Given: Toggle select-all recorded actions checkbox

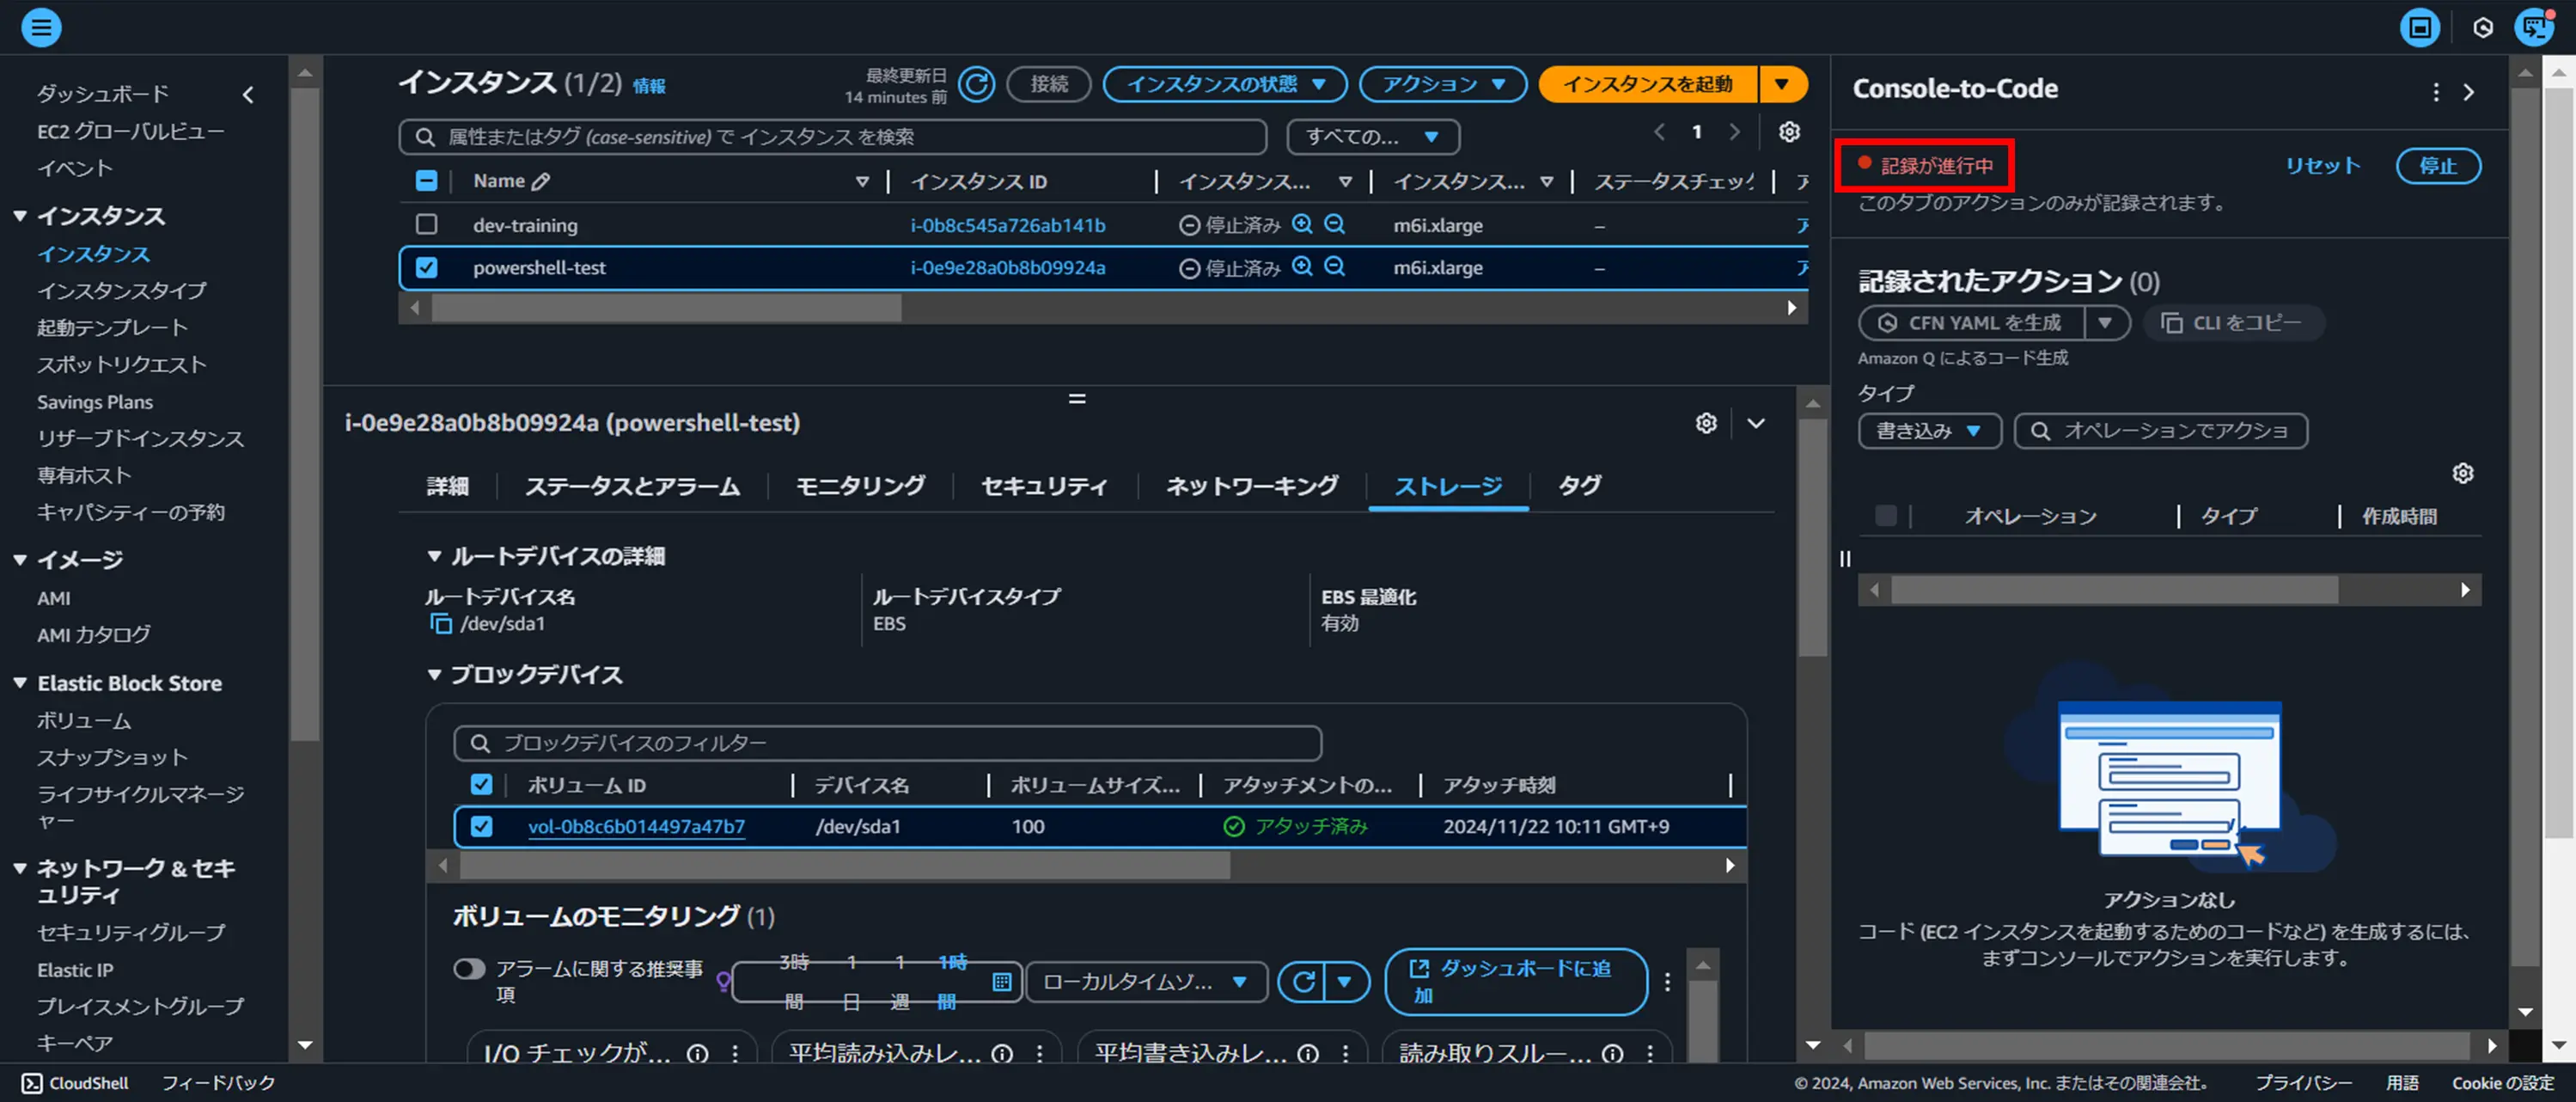Looking at the screenshot, I should (1885, 516).
